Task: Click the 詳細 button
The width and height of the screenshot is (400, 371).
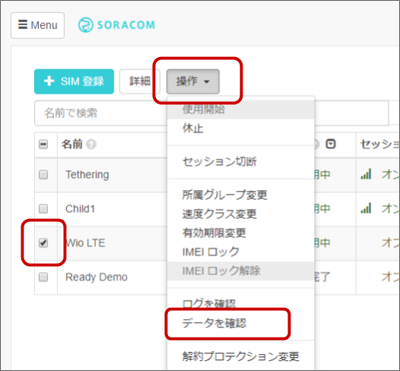Action: pos(140,81)
